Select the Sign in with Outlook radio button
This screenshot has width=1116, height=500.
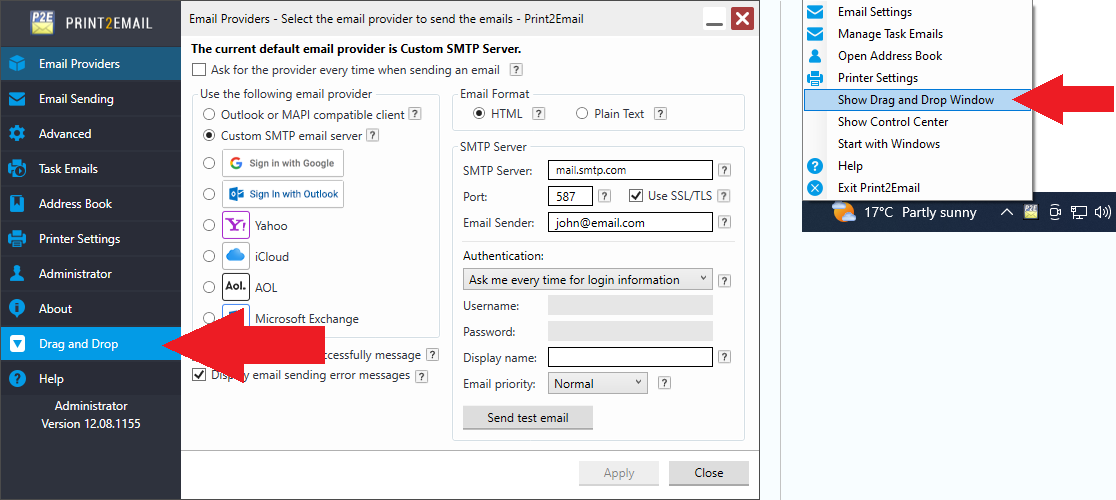pyautogui.click(x=209, y=193)
